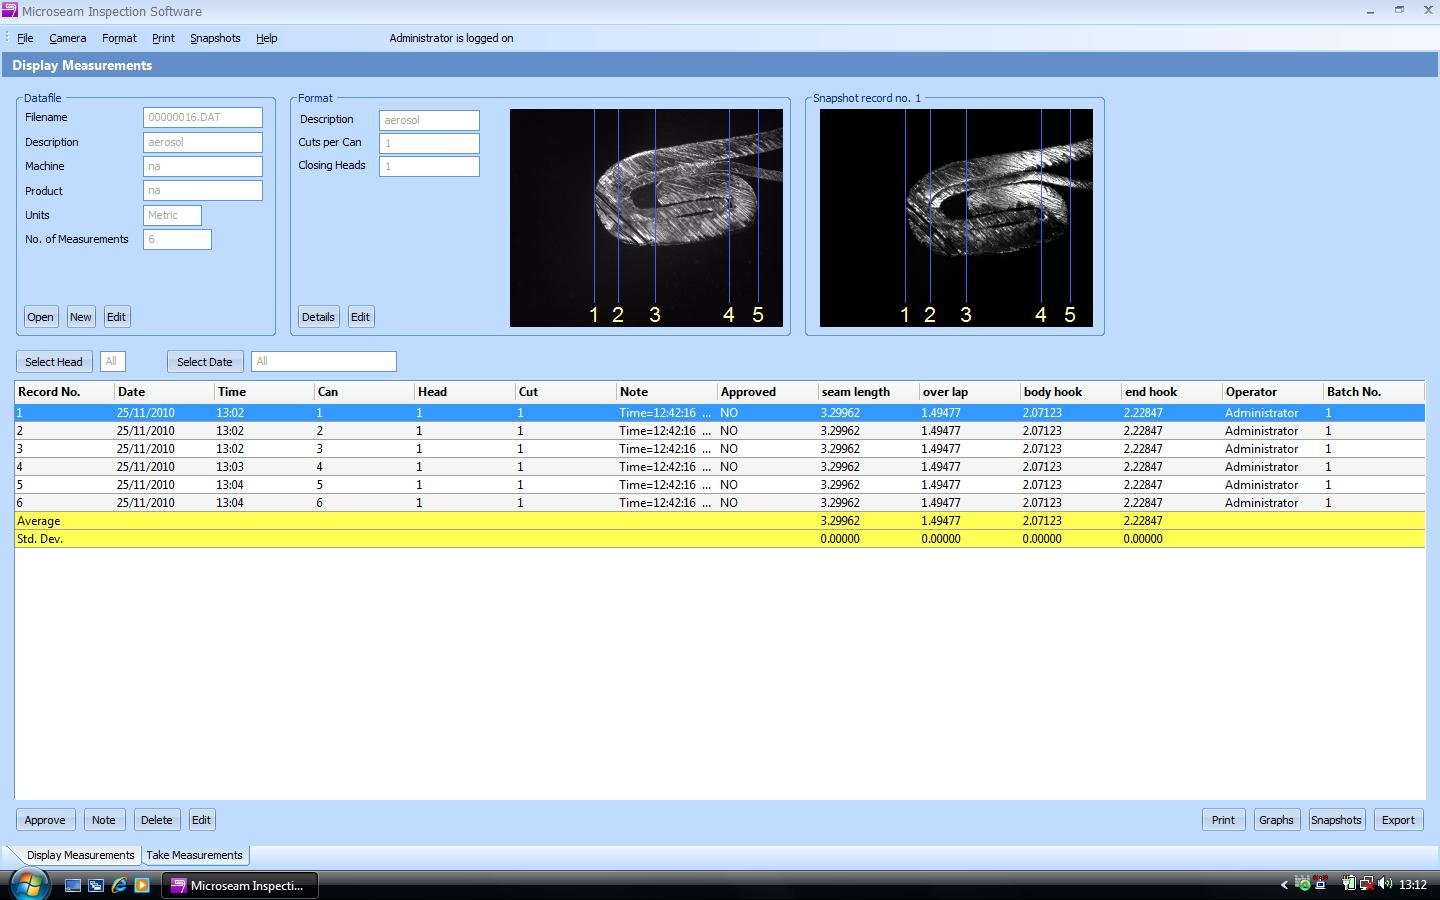Image resolution: width=1440 pixels, height=900 pixels.
Task: Click the Product field
Action: 203,190
